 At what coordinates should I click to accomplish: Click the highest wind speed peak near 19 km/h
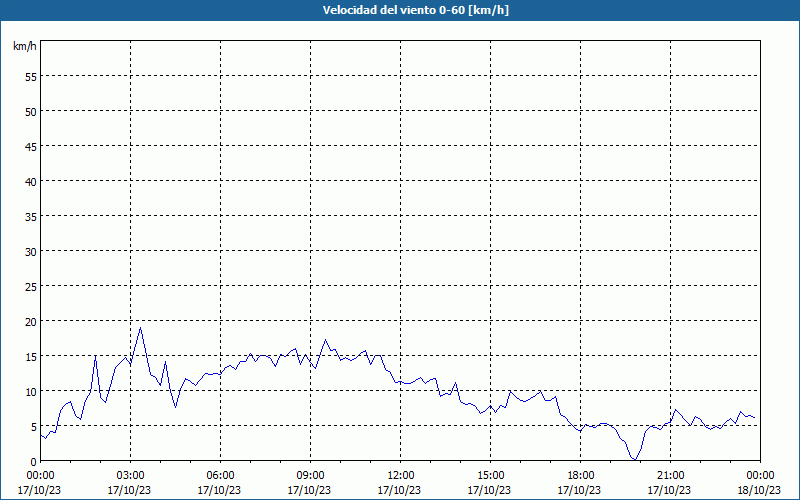point(140,328)
